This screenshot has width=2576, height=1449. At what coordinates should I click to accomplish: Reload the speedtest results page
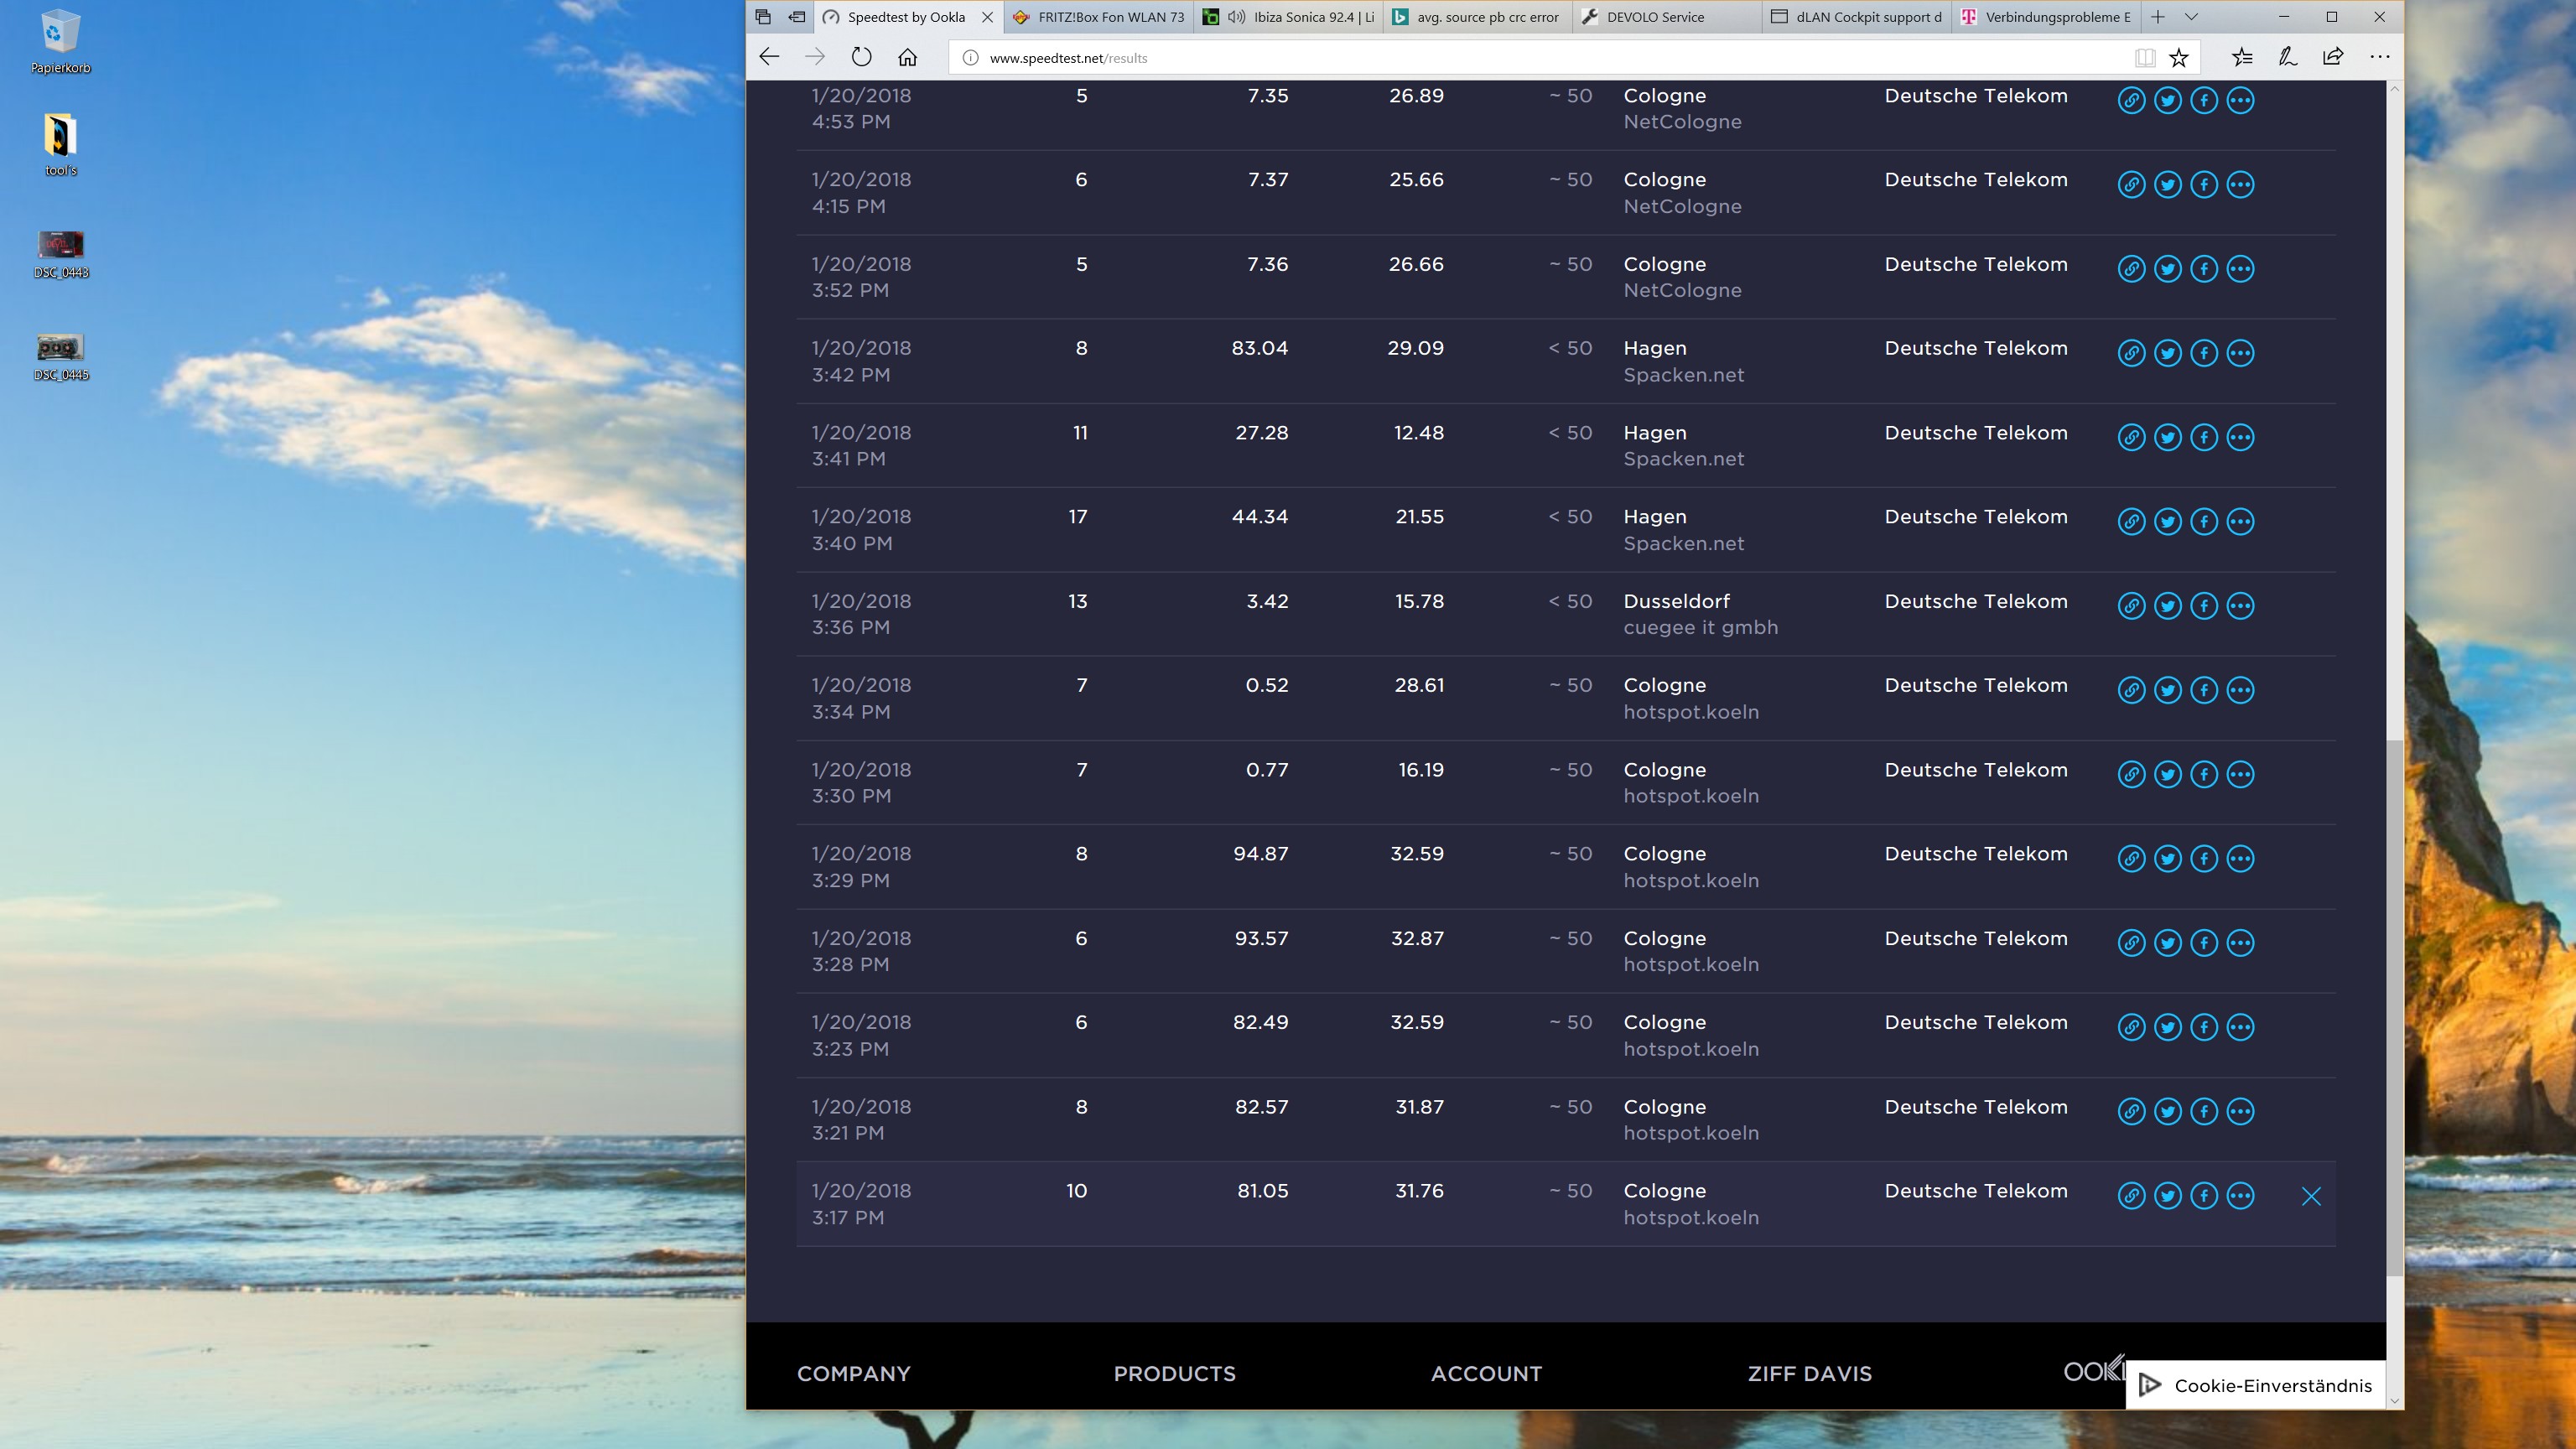(861, 57)
